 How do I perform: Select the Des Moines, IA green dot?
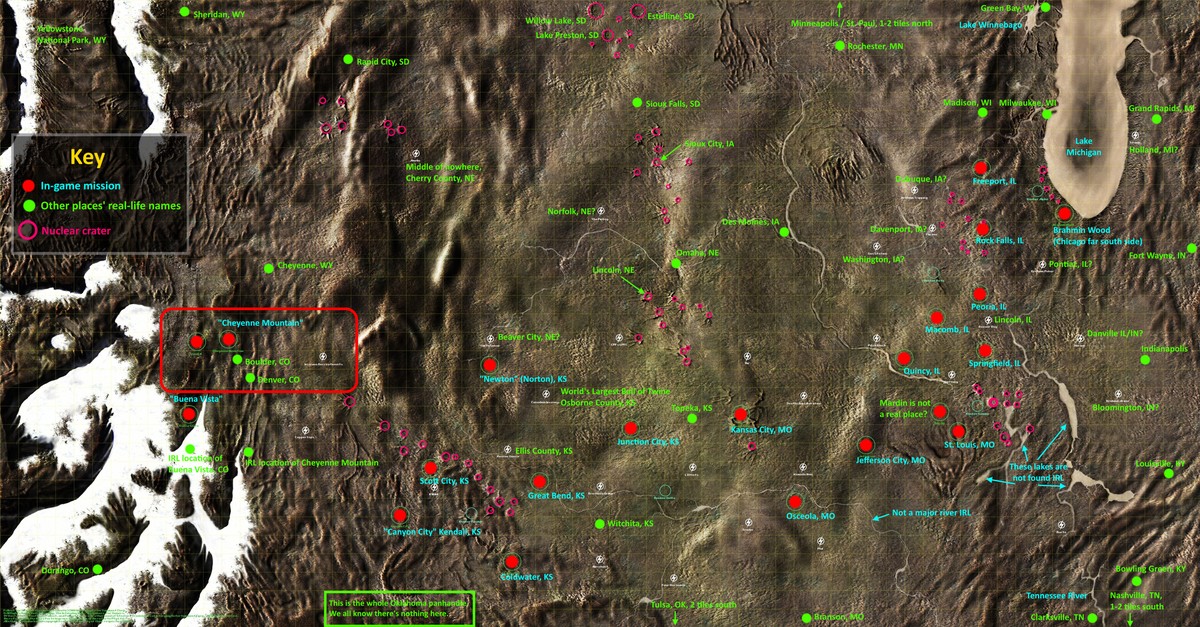pyautogui.click(x=785, y=232)
